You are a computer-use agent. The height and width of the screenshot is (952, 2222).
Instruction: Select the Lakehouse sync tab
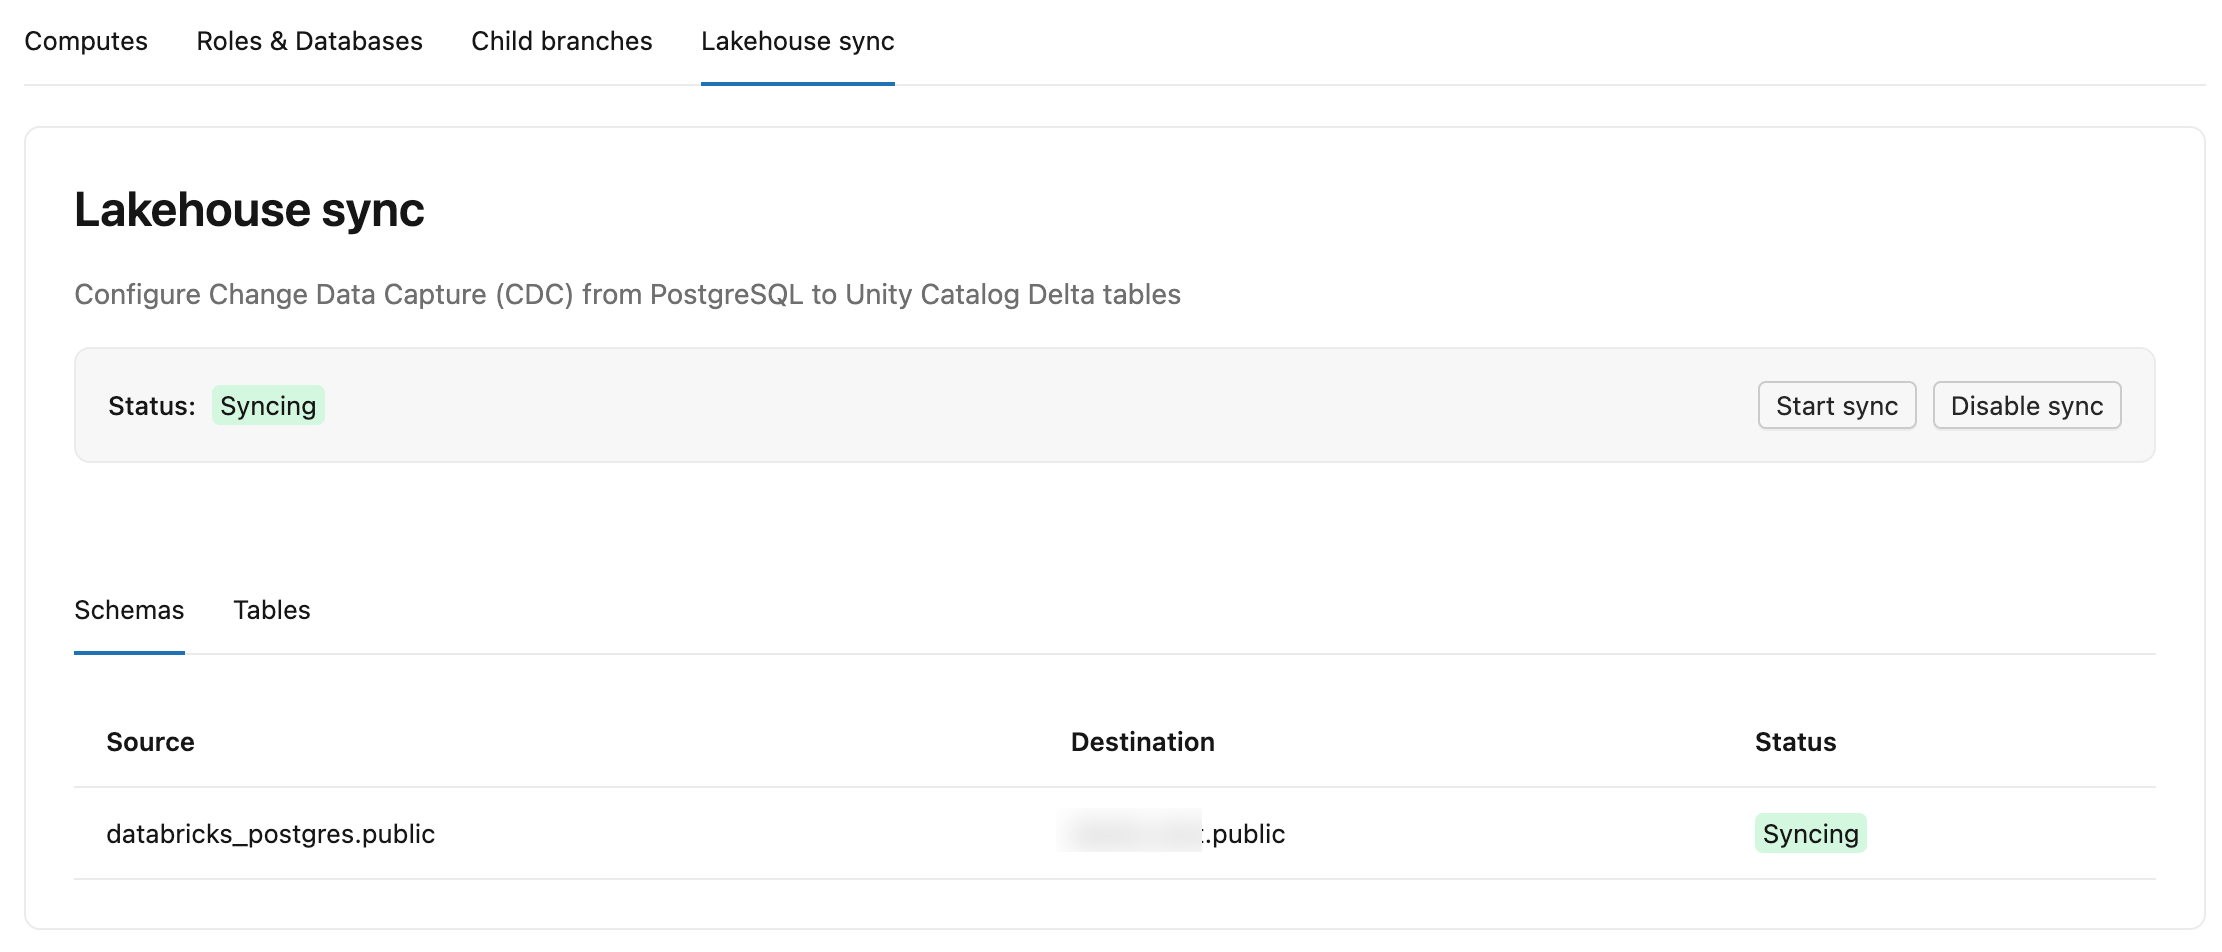point(797,41)
